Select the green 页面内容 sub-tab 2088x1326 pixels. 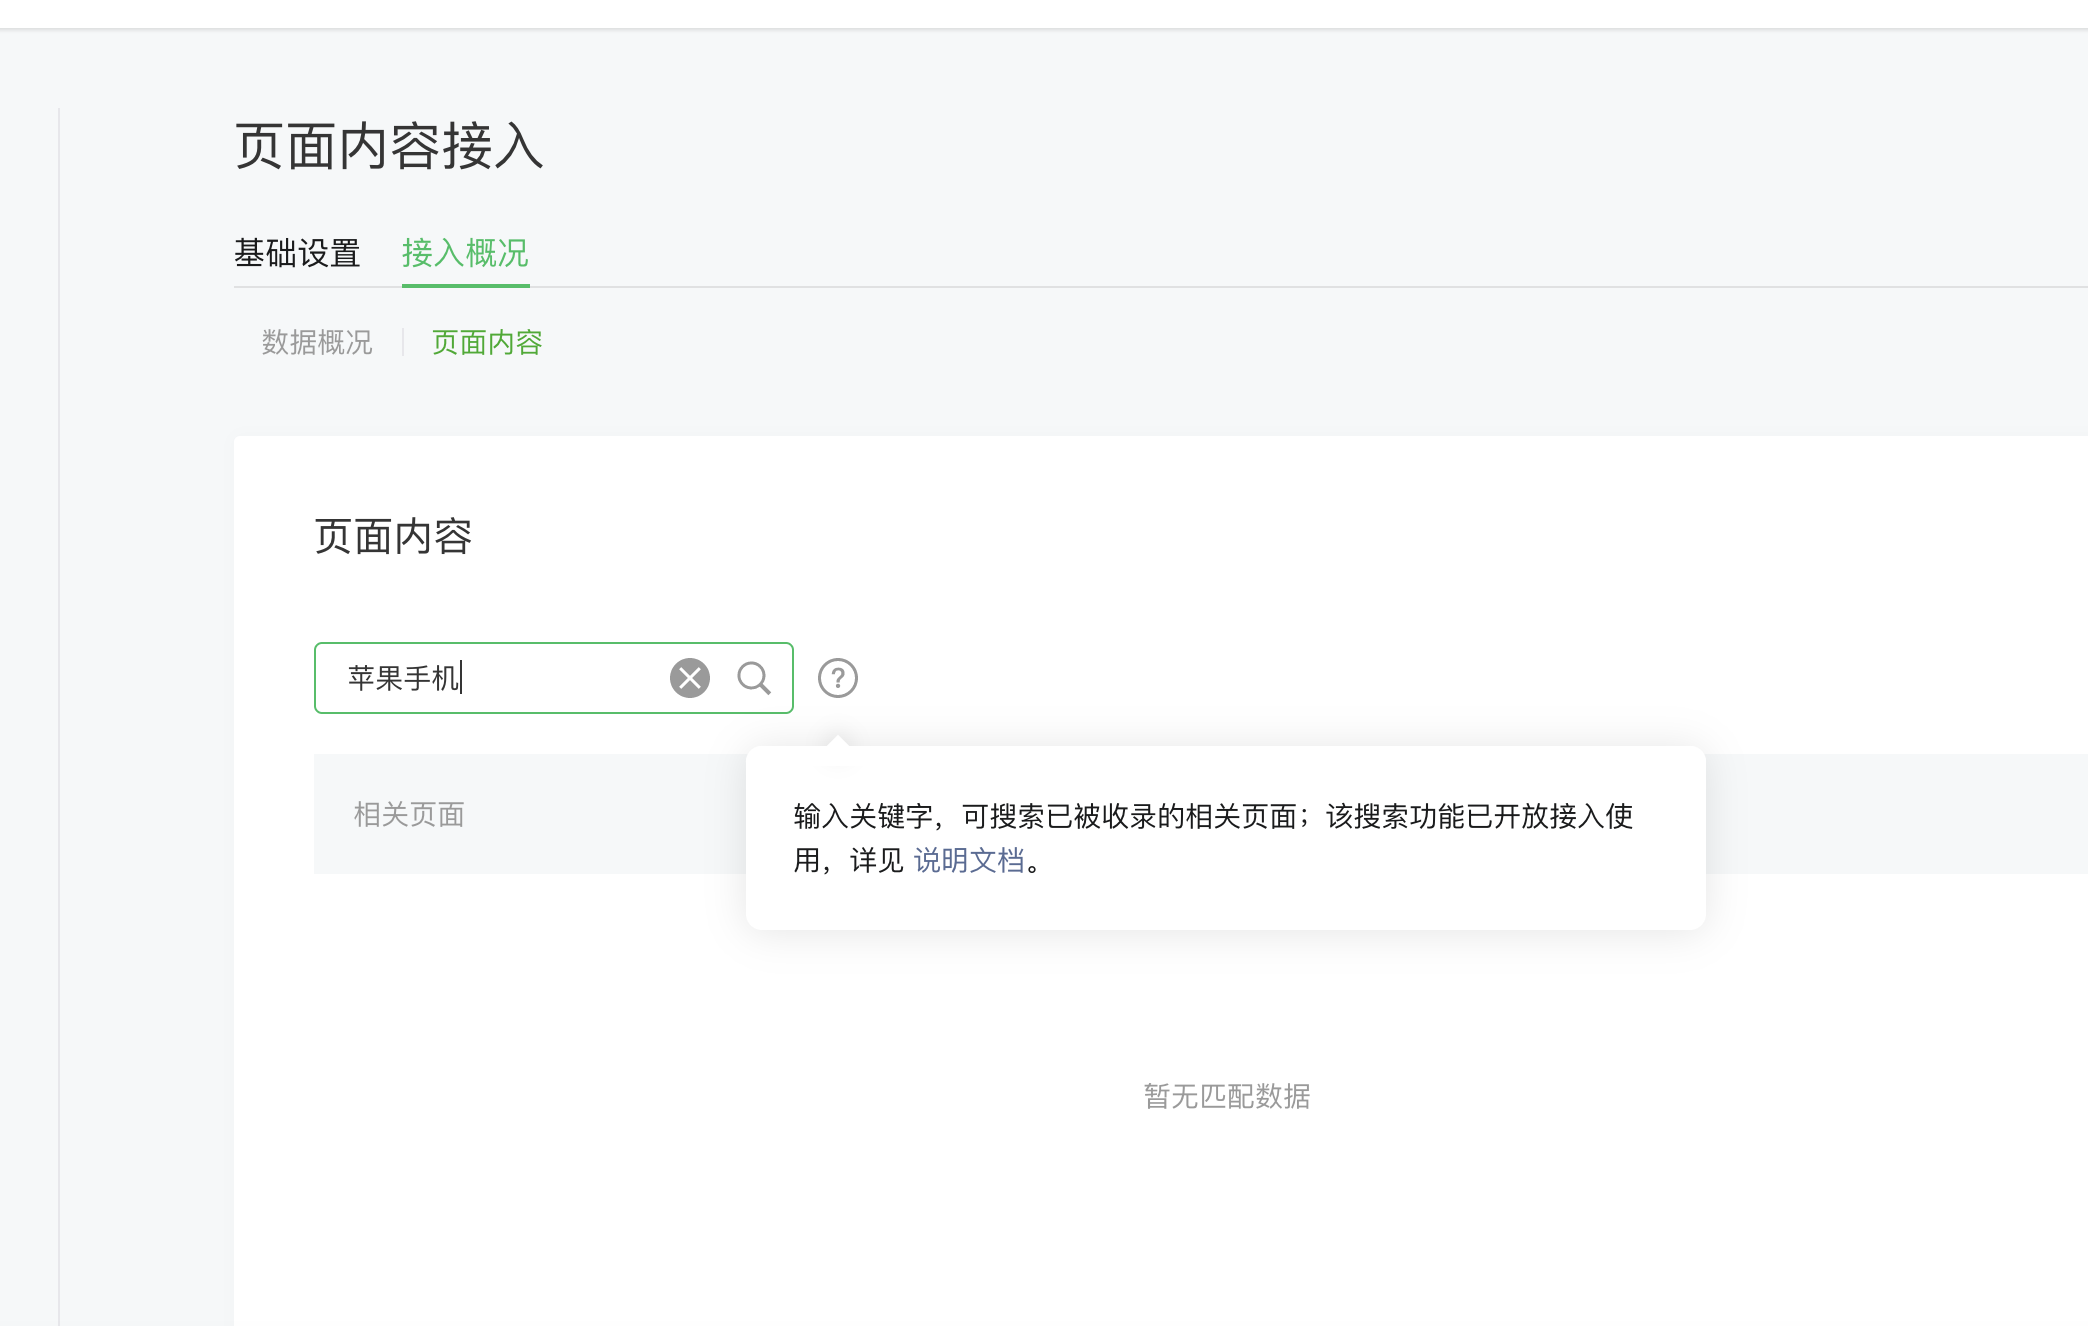pyautogui.click(x=487, y=343)
